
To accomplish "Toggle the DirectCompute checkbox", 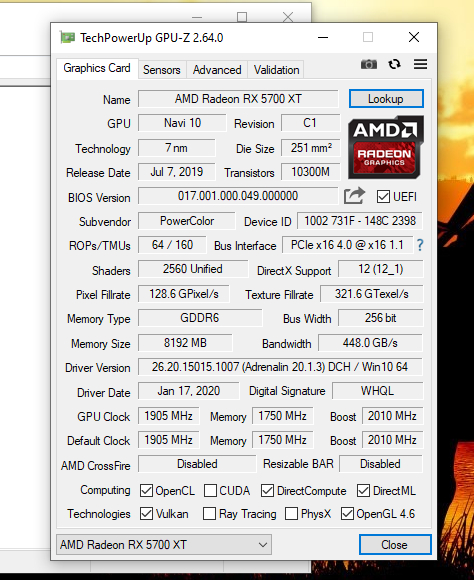I will click(x=267, y=490).
